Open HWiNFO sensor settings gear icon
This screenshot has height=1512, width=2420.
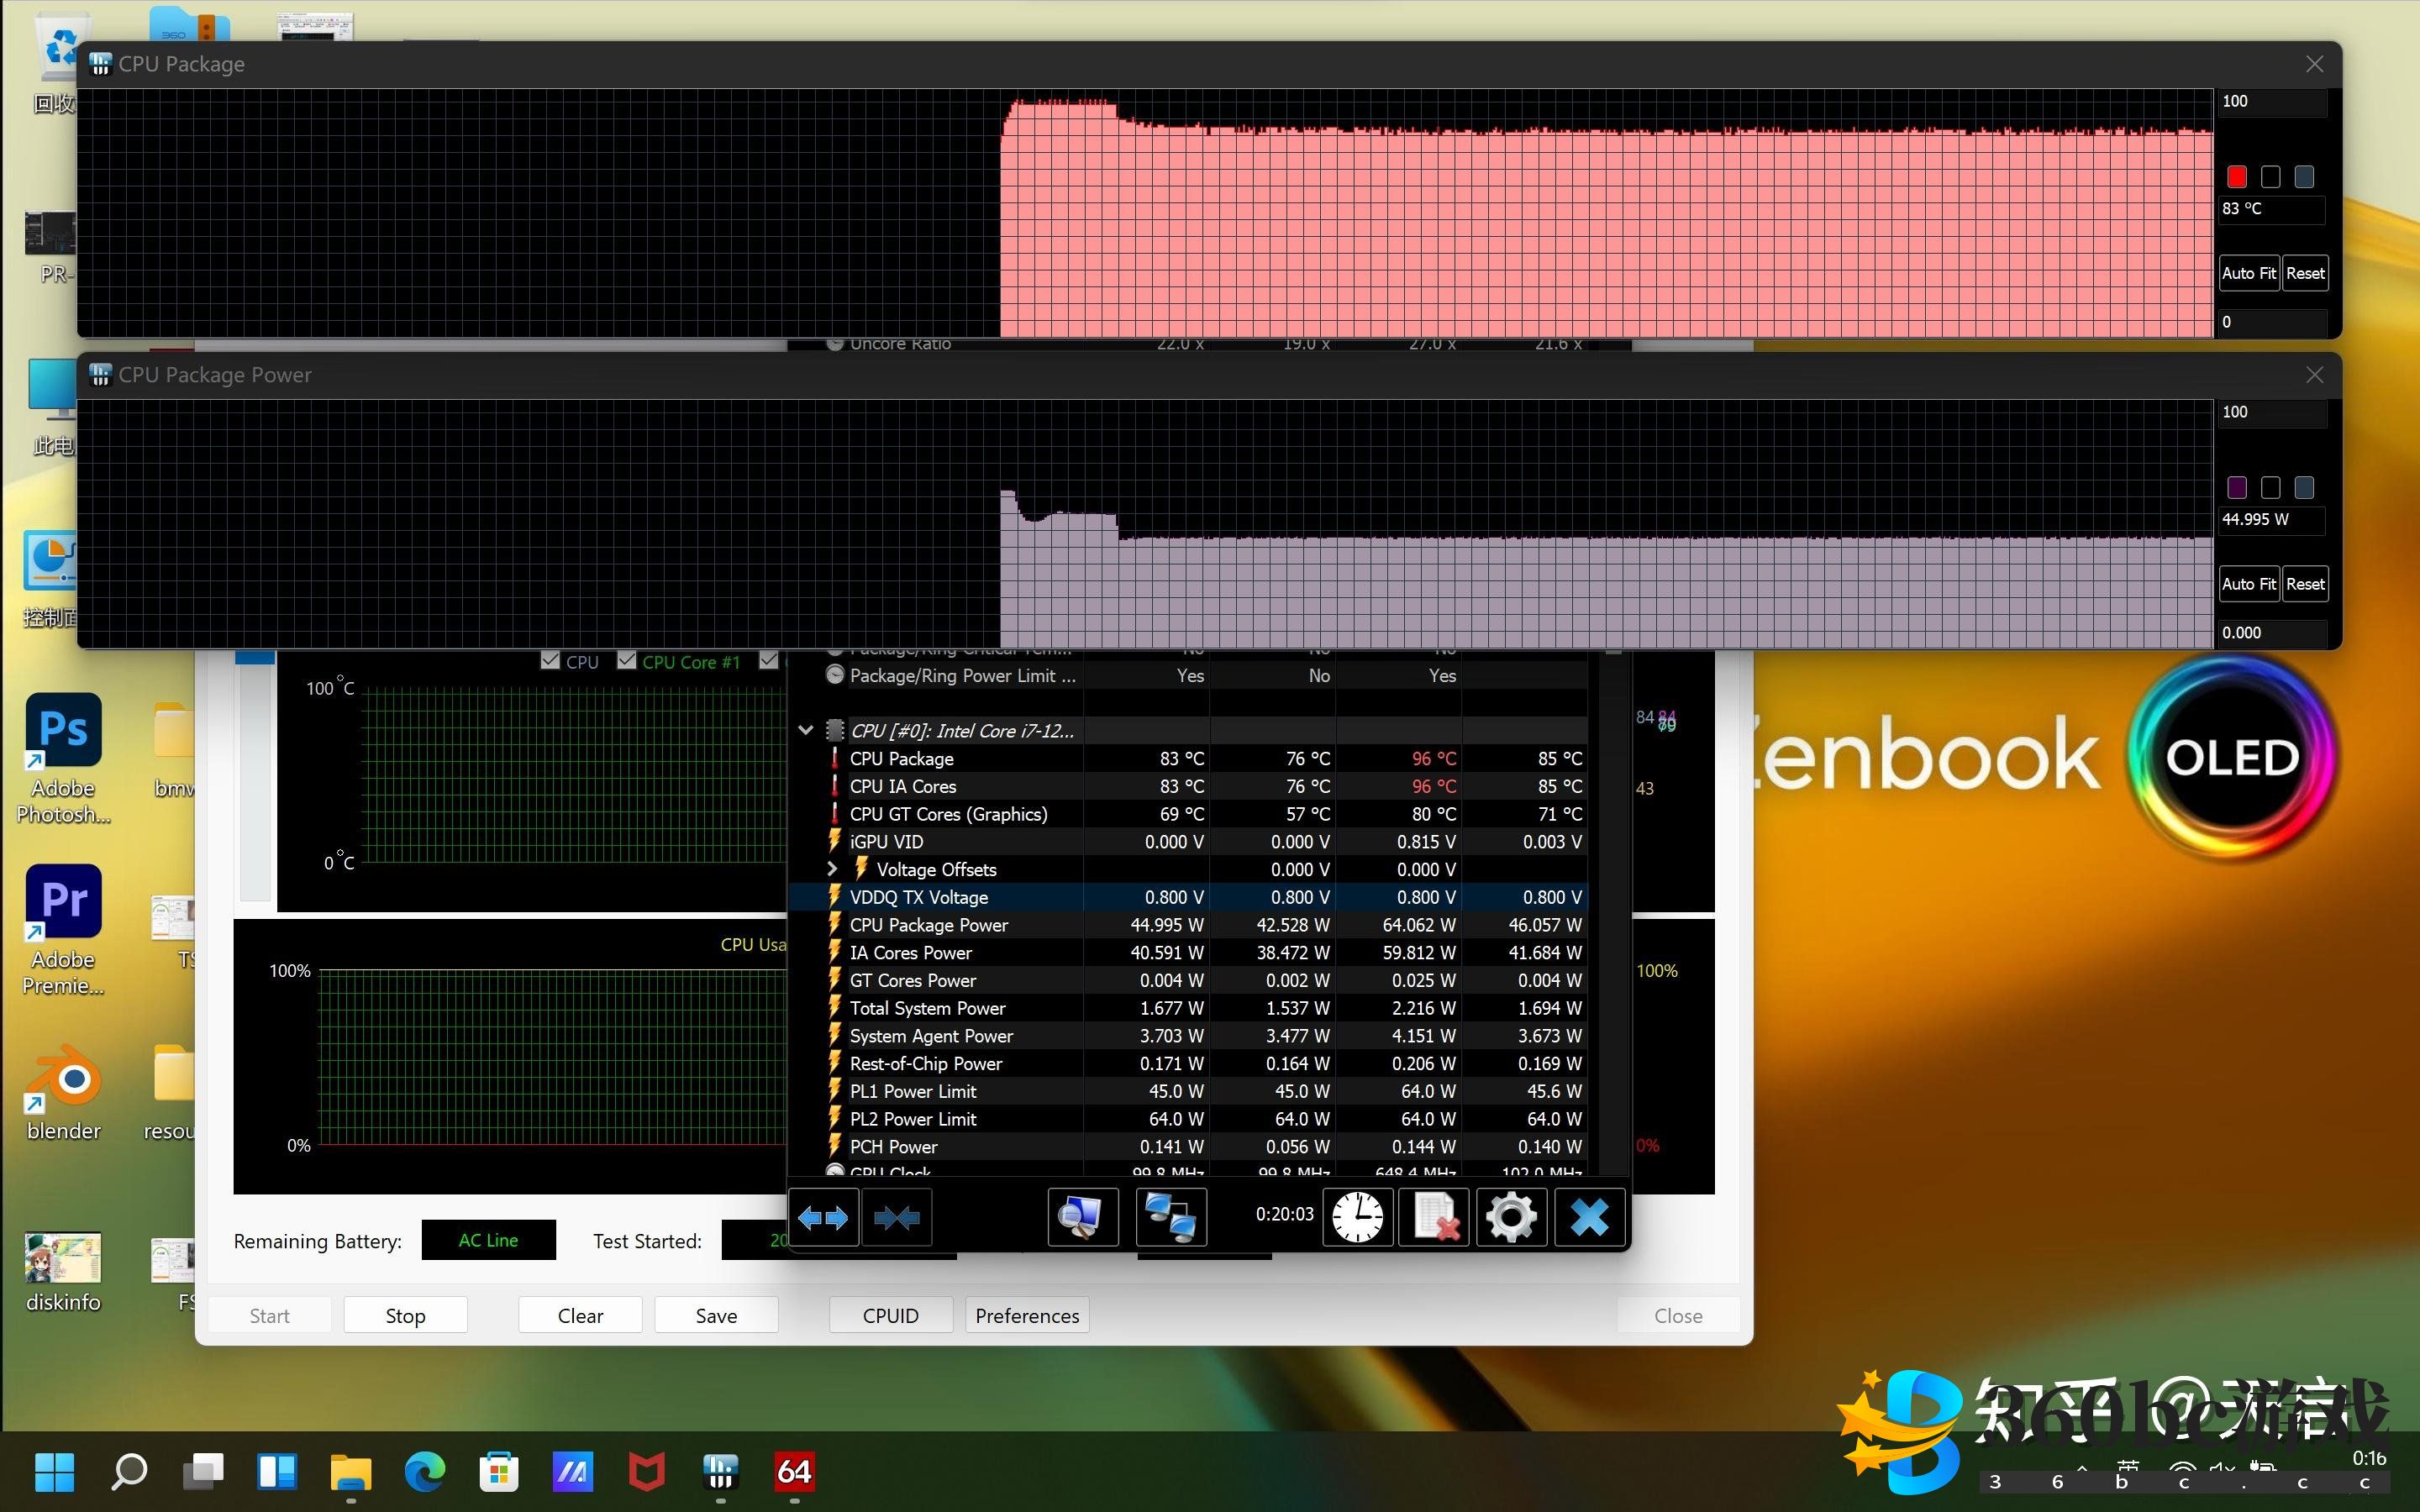[x=1511, y=1217]
